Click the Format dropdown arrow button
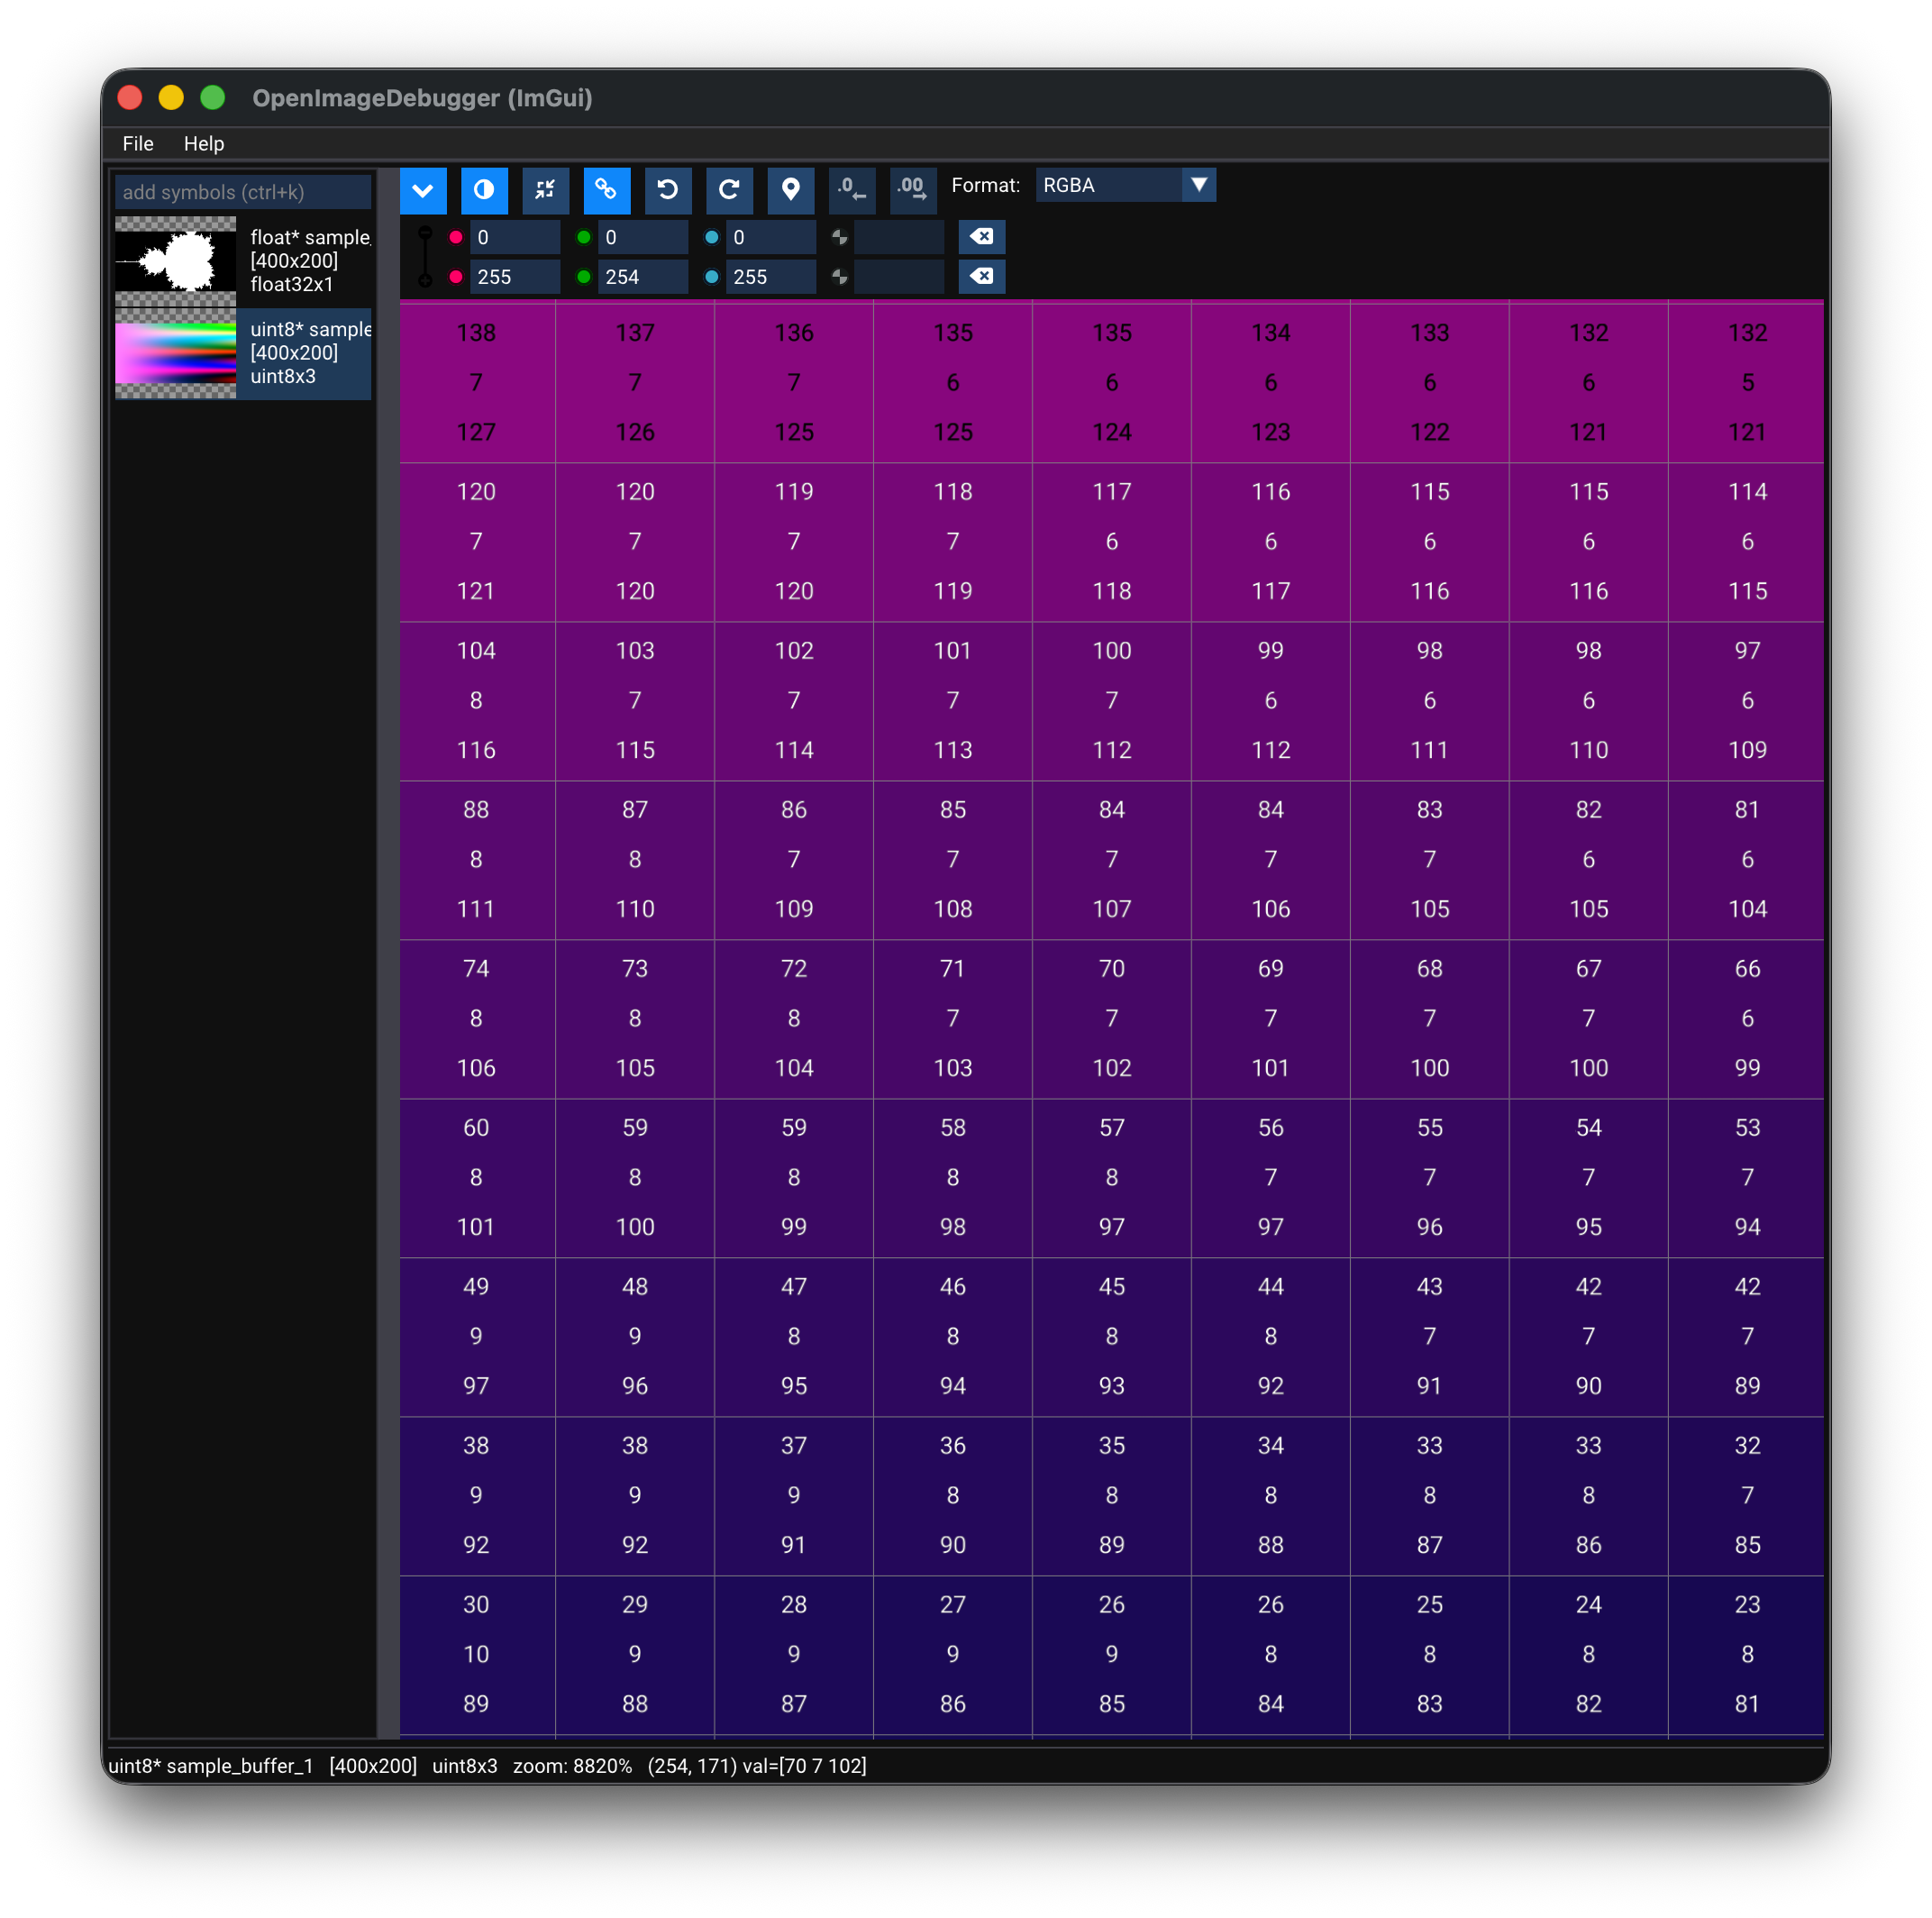 (x=1198, y=185)
